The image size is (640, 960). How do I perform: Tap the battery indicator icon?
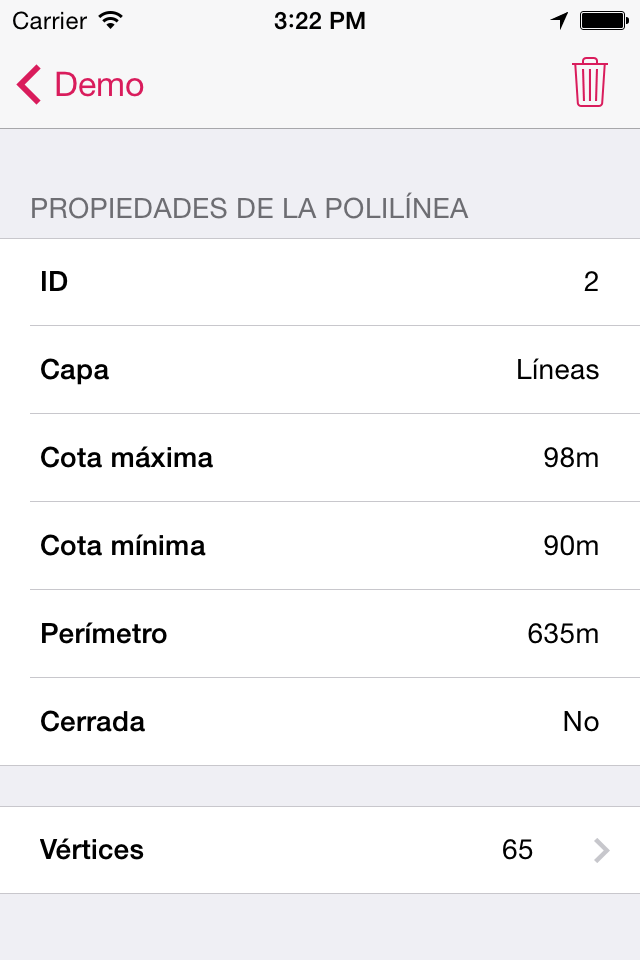603,20
